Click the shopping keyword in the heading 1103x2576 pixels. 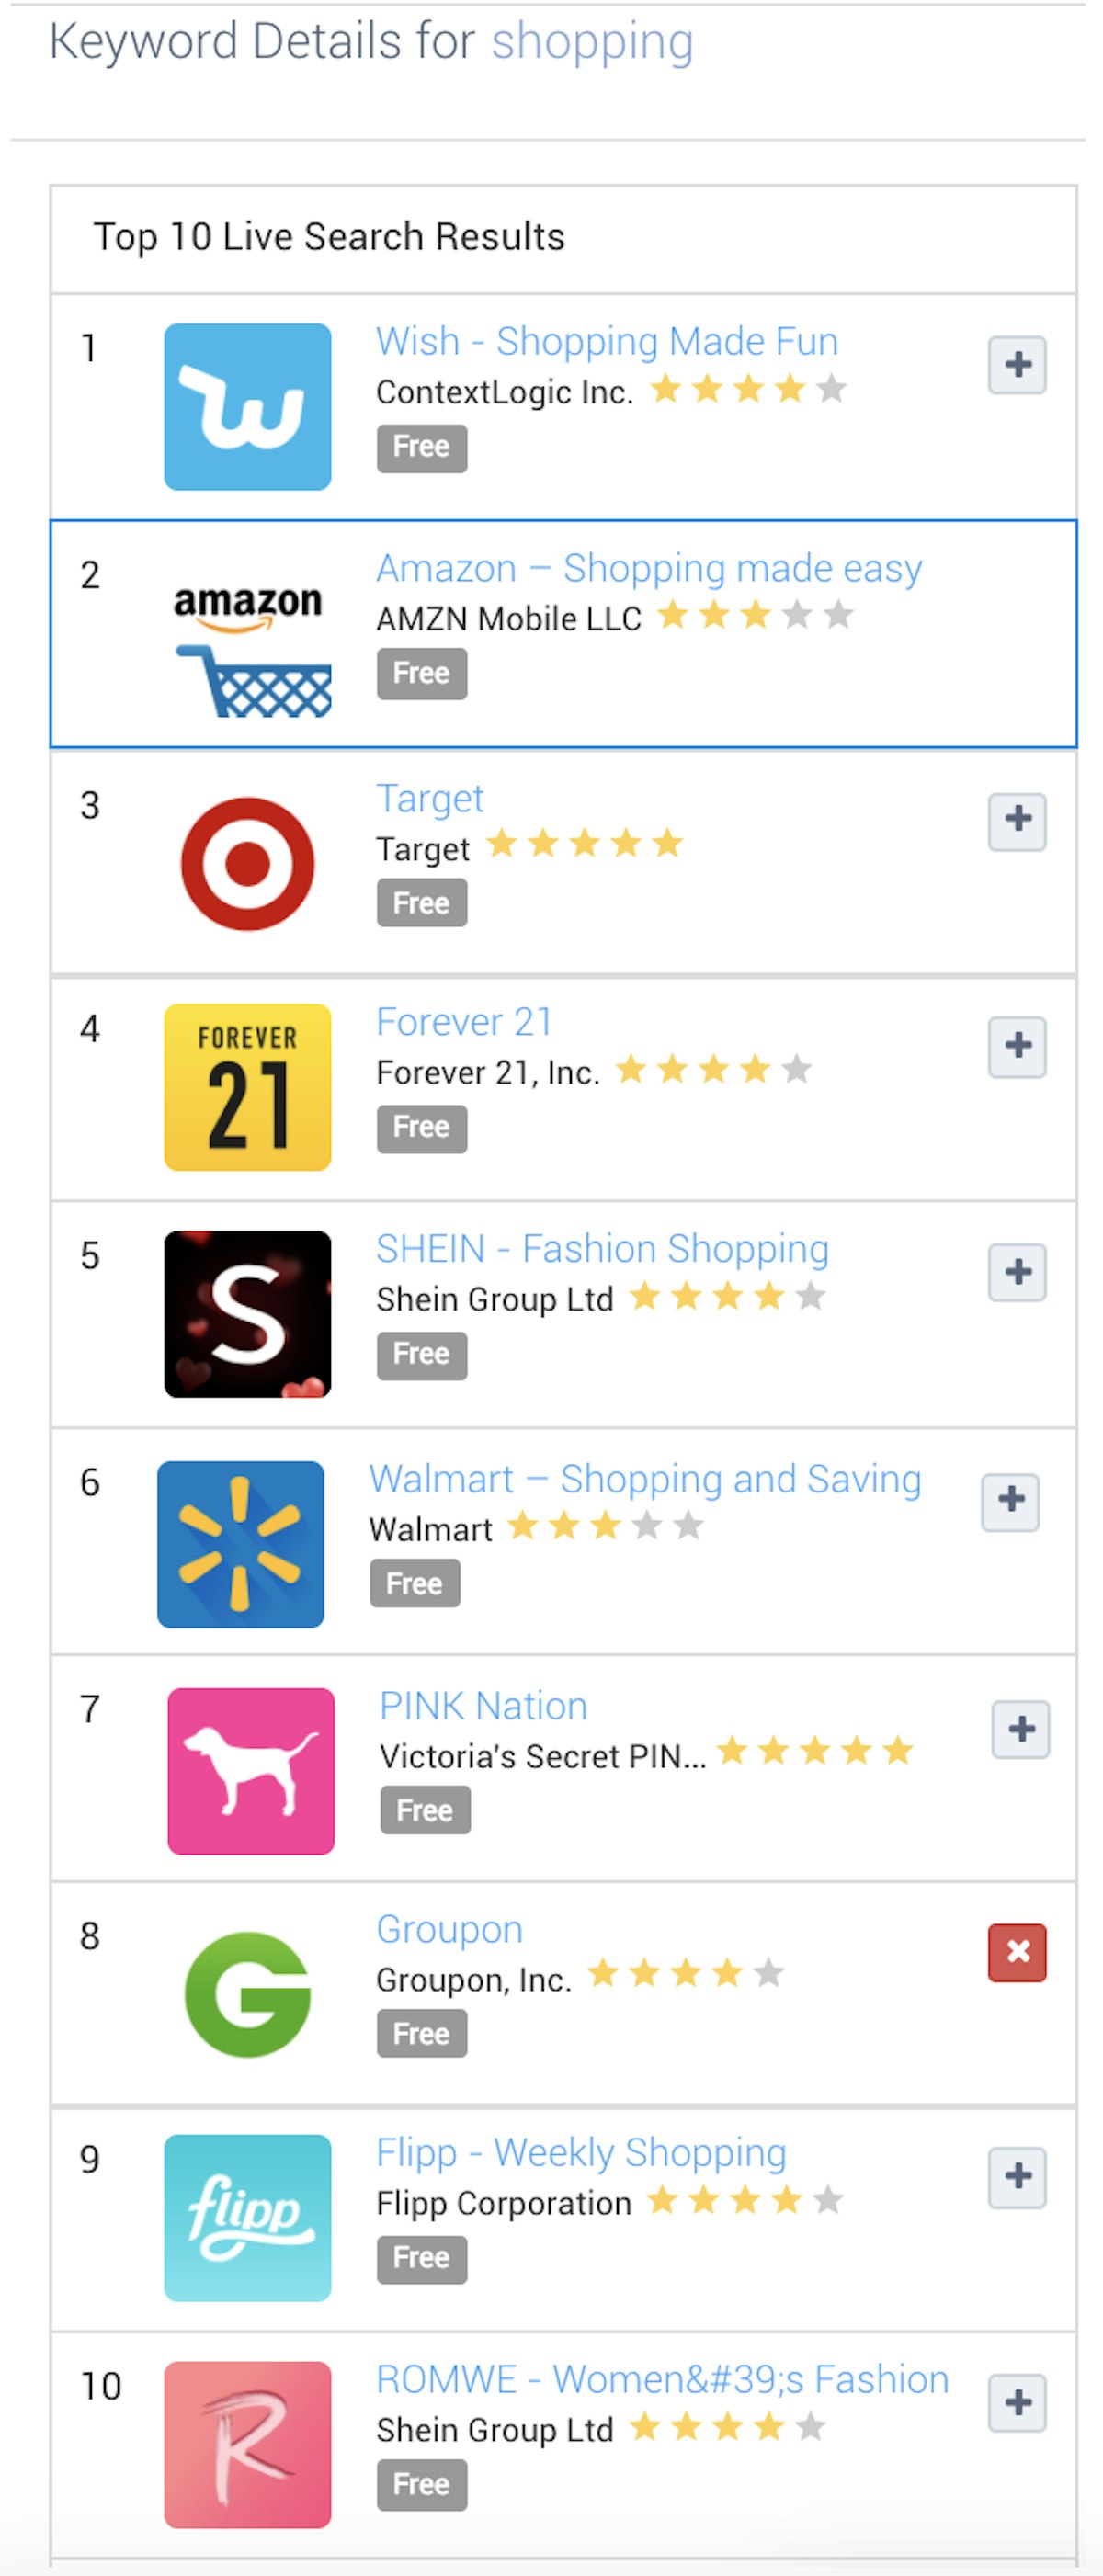592,42
